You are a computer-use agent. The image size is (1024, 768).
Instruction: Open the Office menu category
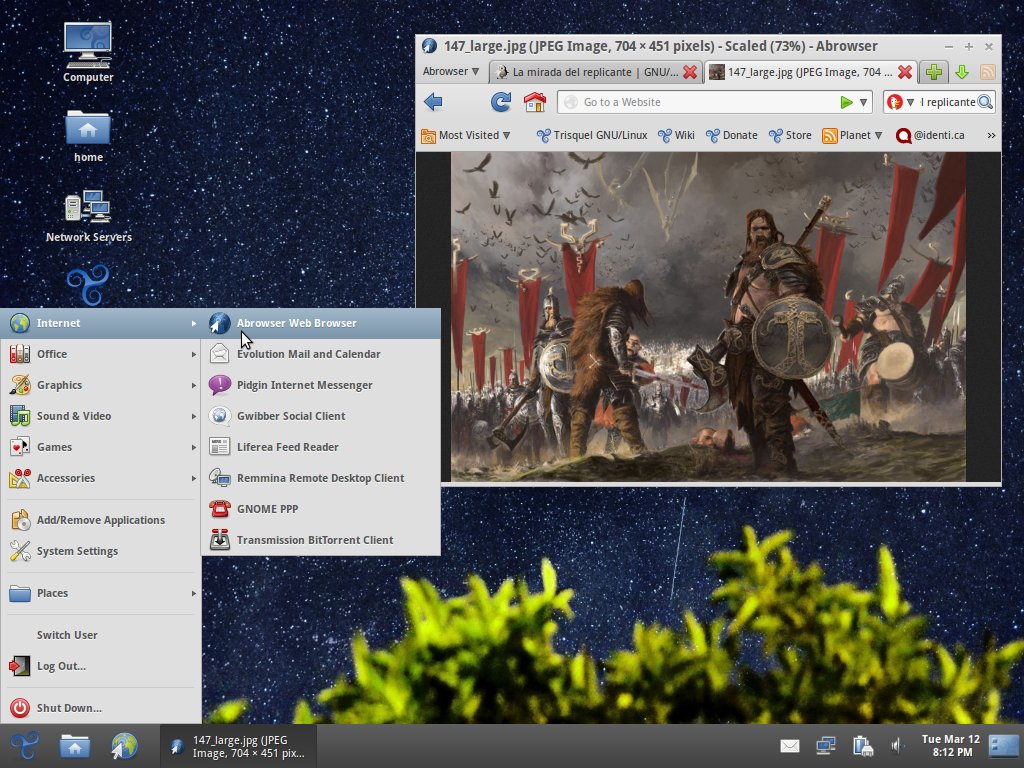click(101, 354)
